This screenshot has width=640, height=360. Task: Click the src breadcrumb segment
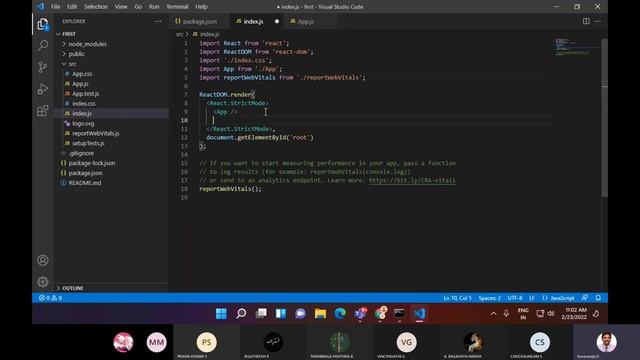[x=179, y=34]
